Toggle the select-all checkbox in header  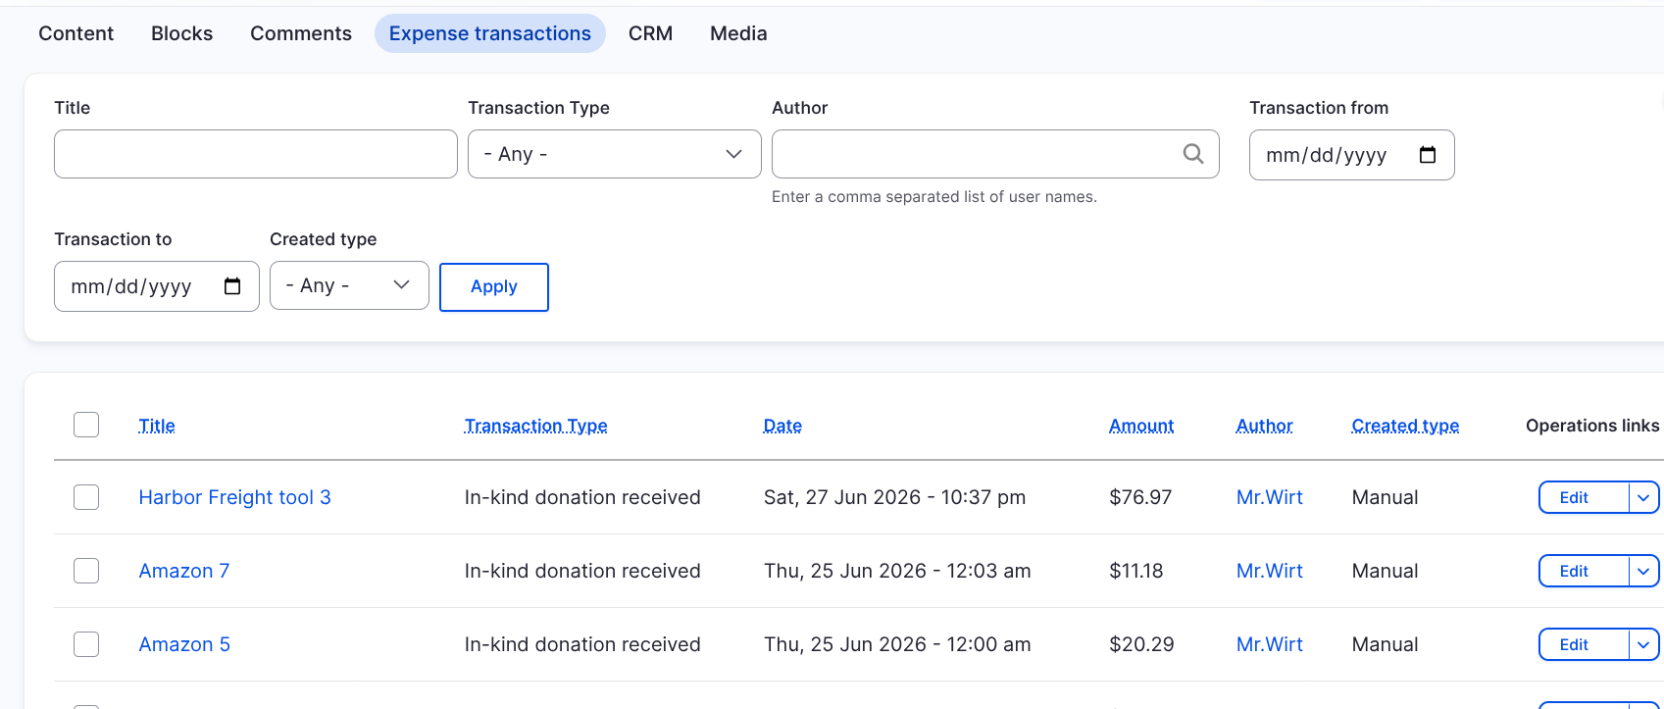pyautogui.click(x=86, y=425)
